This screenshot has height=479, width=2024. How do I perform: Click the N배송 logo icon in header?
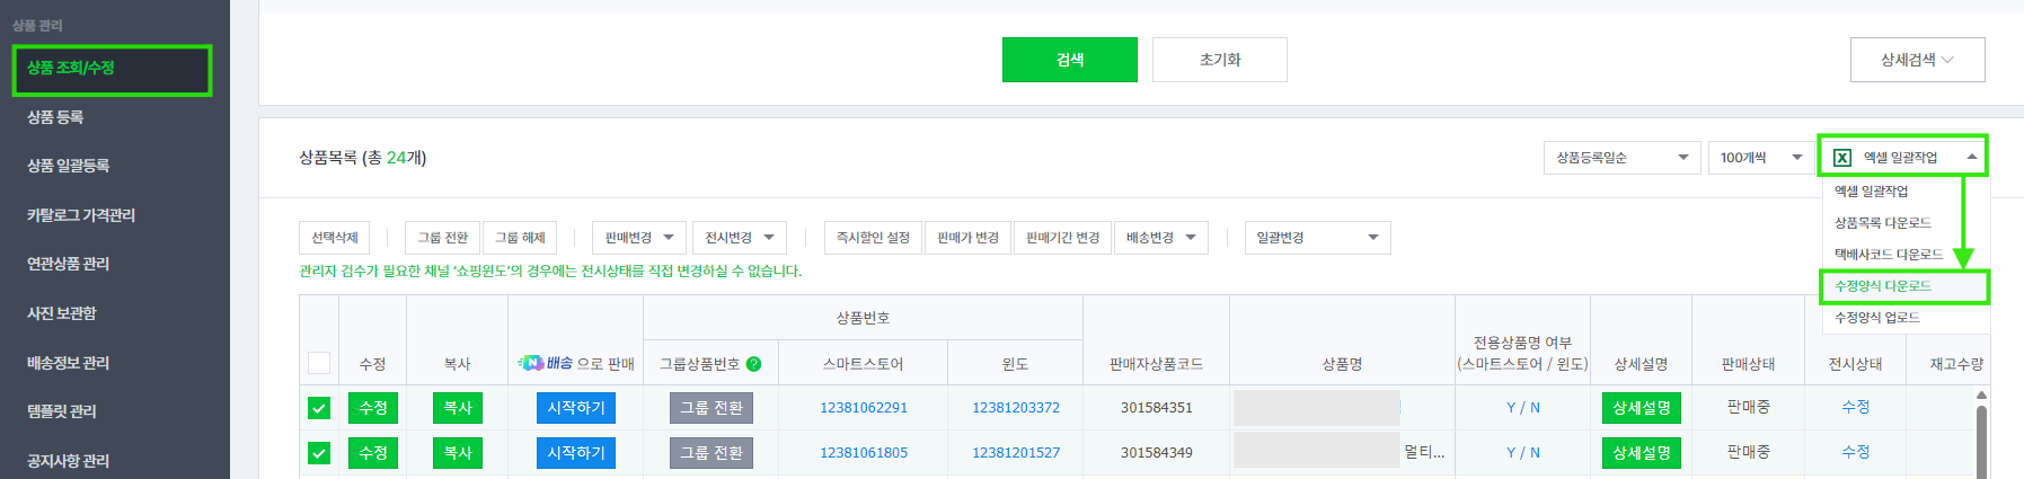(x=530, y=363)
